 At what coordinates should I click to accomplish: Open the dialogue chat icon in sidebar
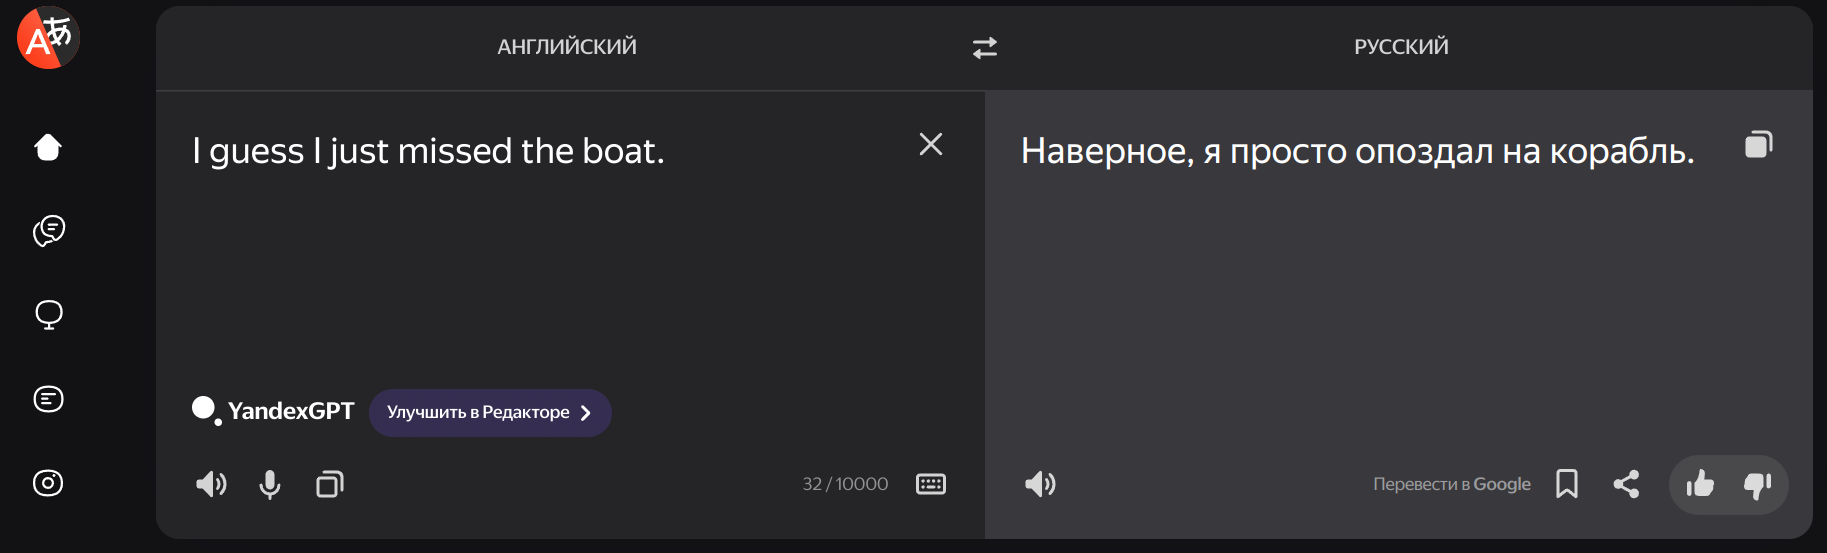coord(48,231)
